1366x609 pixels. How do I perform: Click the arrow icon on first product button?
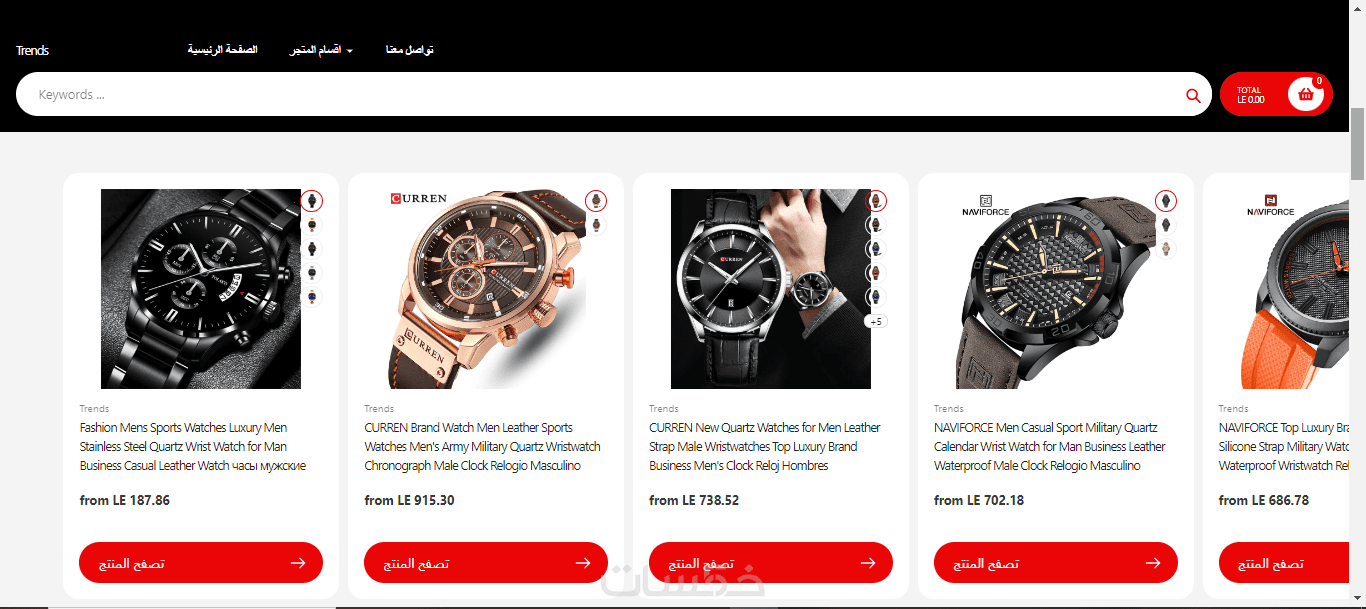298,563
